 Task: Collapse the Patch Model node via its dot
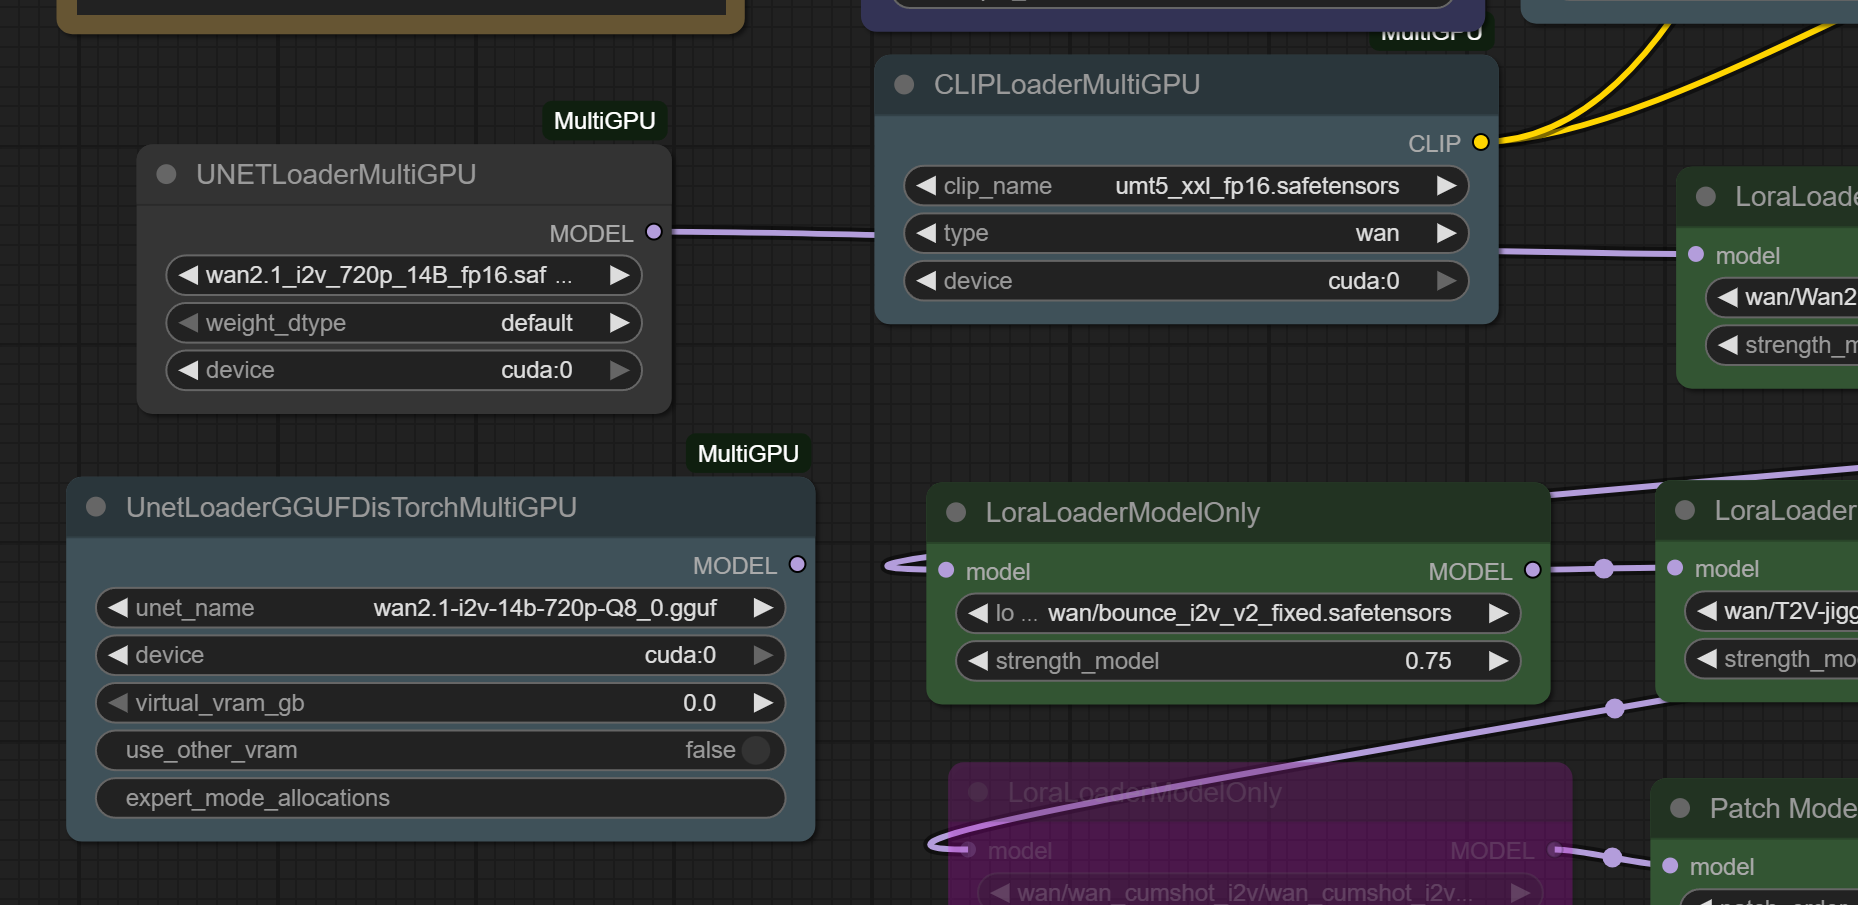1680,808
